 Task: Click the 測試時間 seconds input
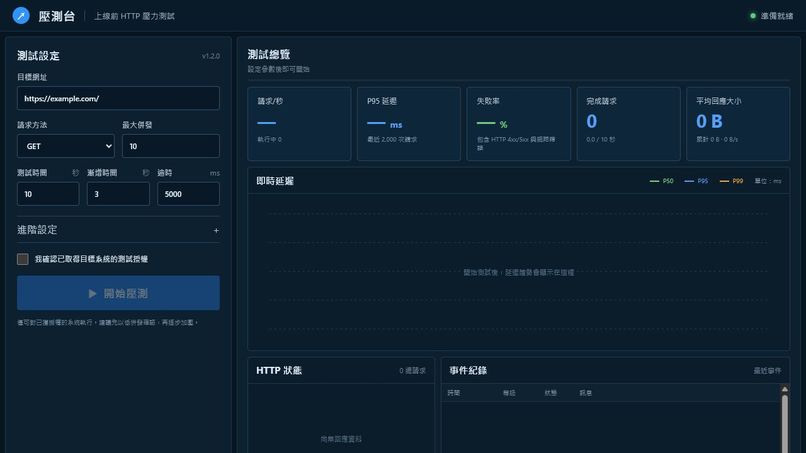coord(48,194)
